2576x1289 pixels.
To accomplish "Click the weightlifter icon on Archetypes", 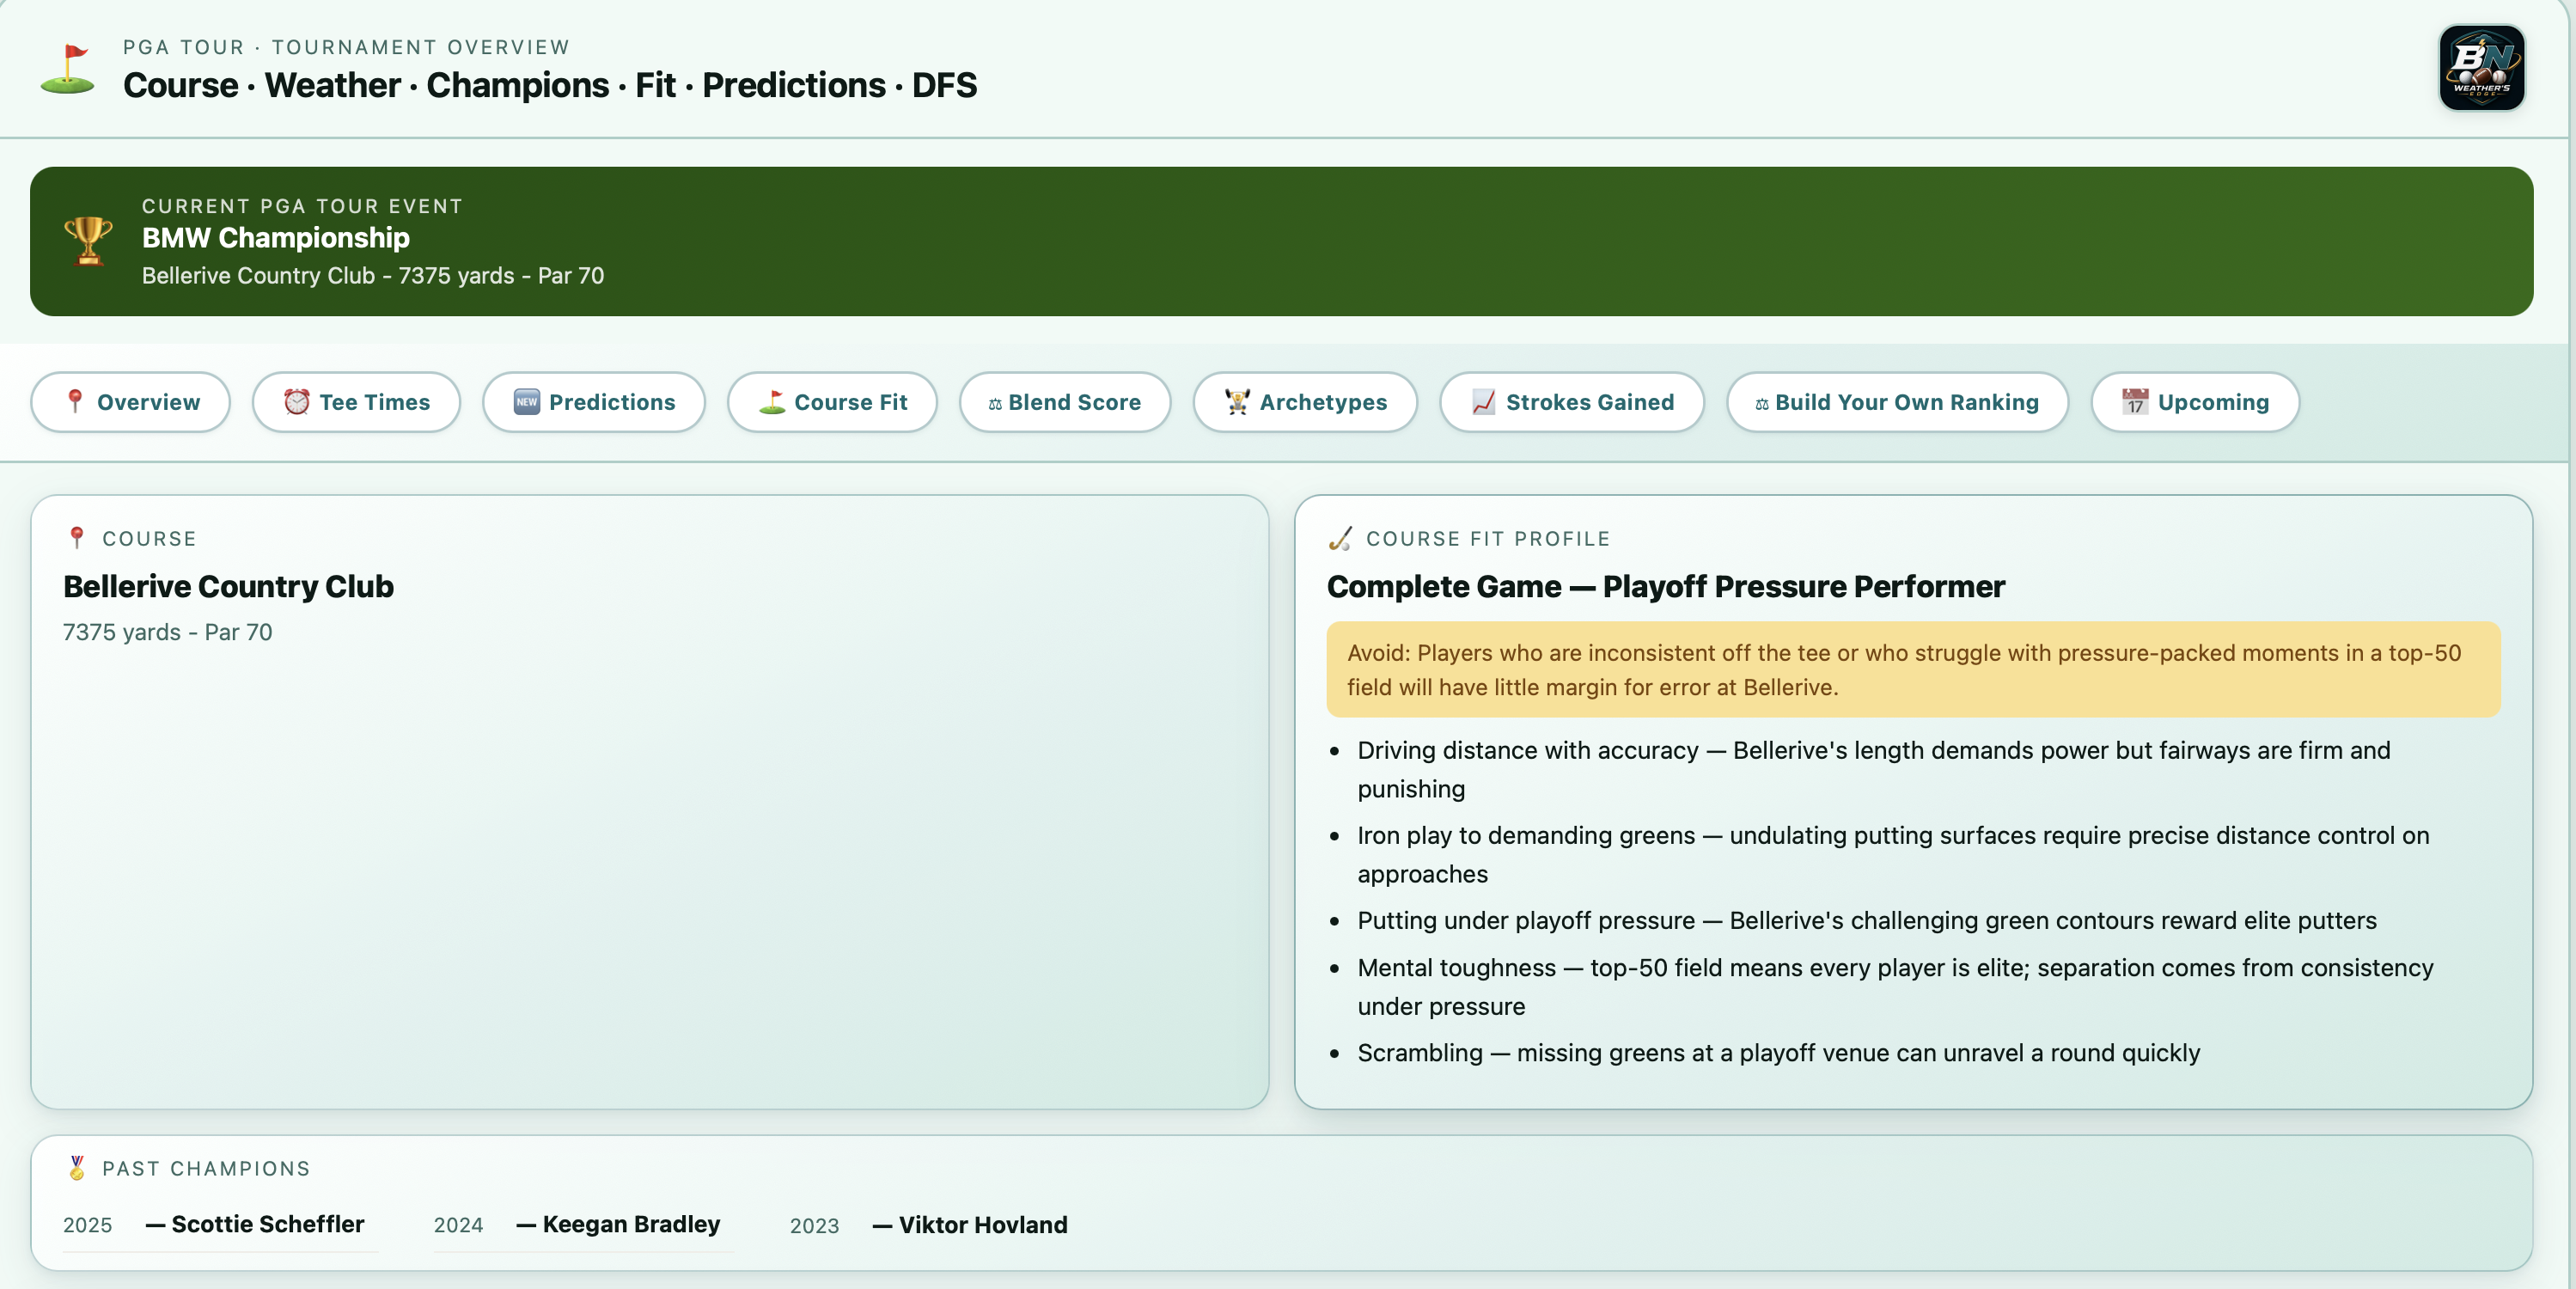I will tap(1237, 401).
